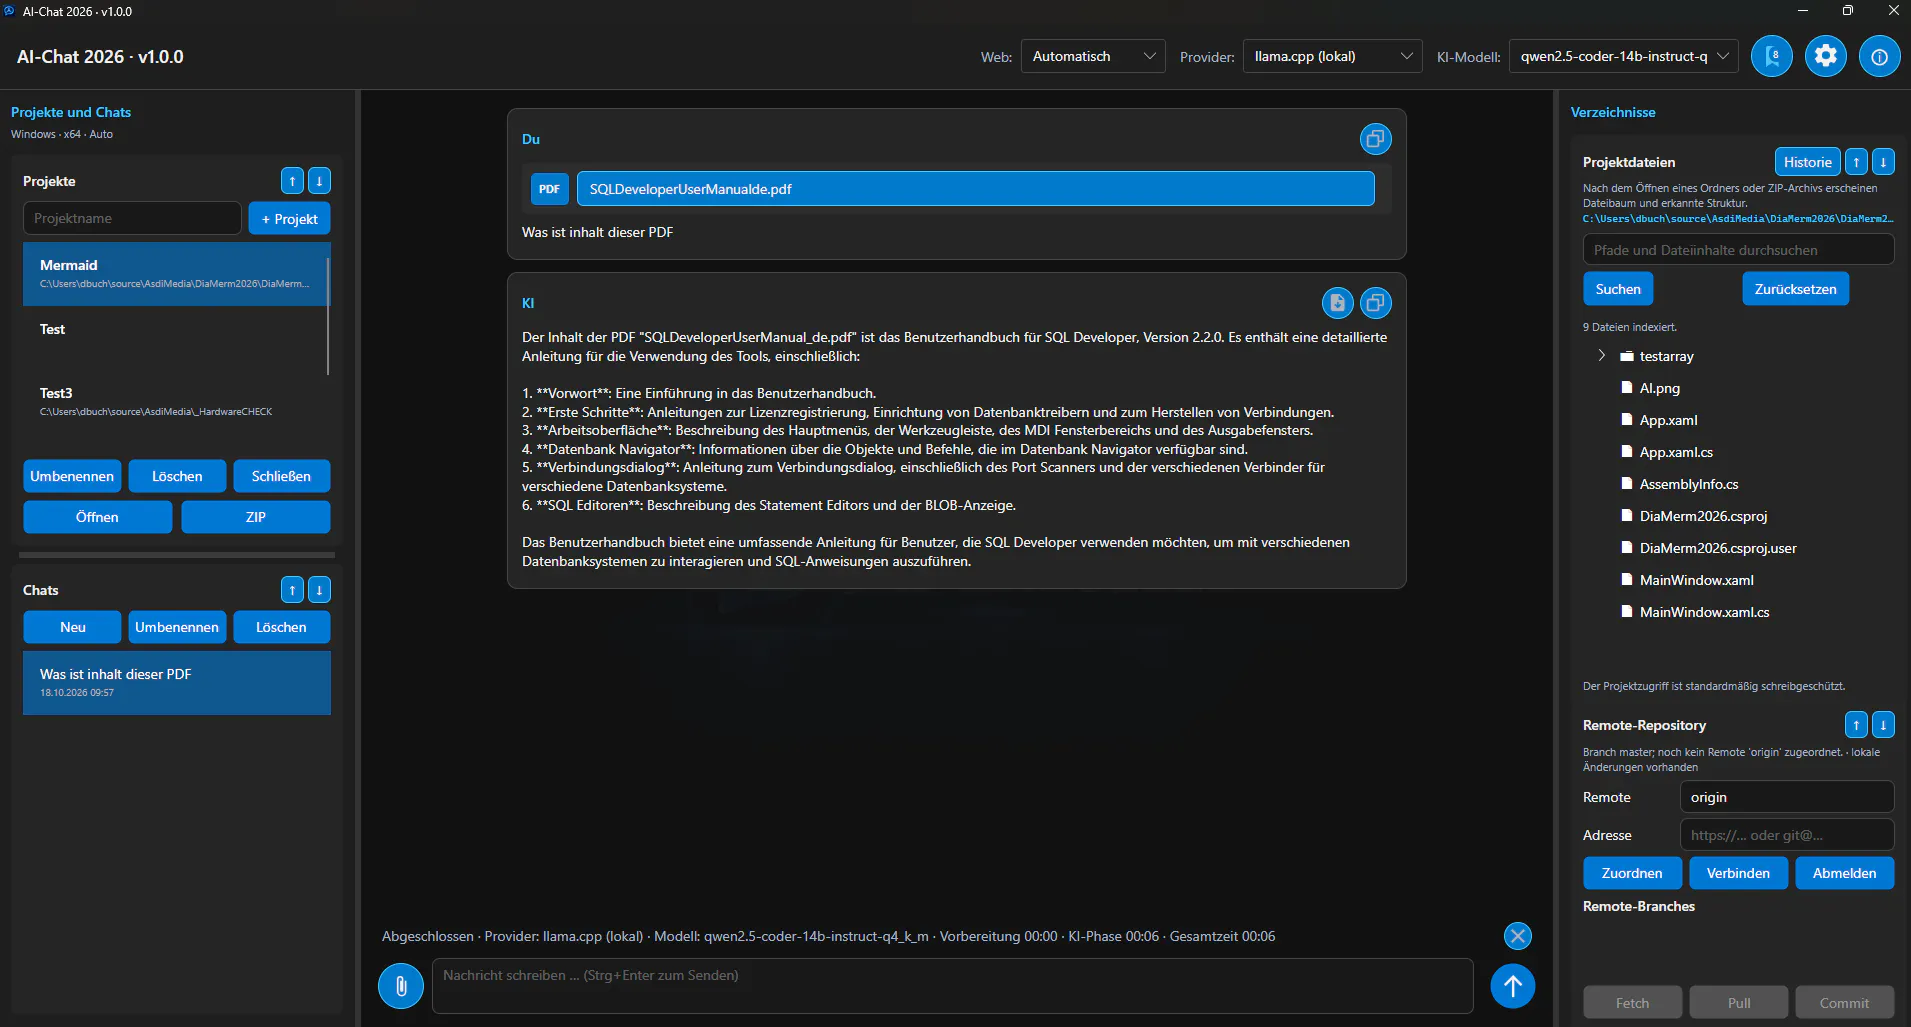The height and width of the screenshot is (1027, 1911).
Task: Open settings via the gear icon
Action: click(1826, 56)
